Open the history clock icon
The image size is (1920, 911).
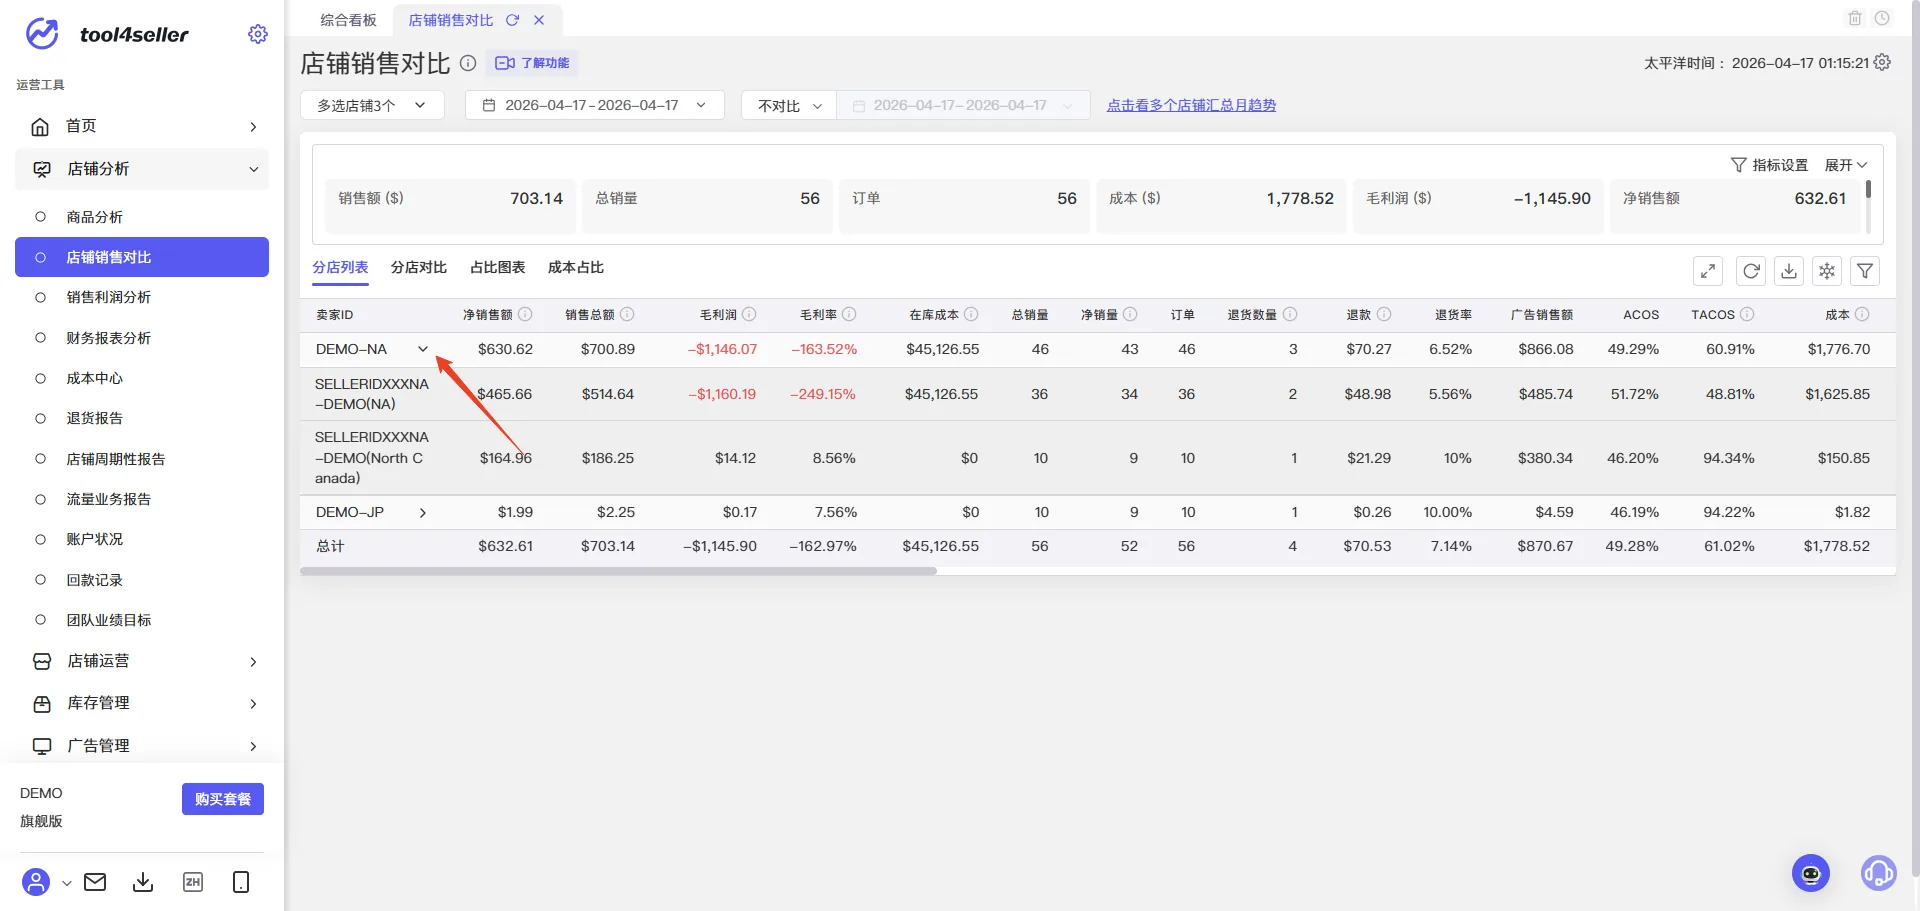[1882, 18]
